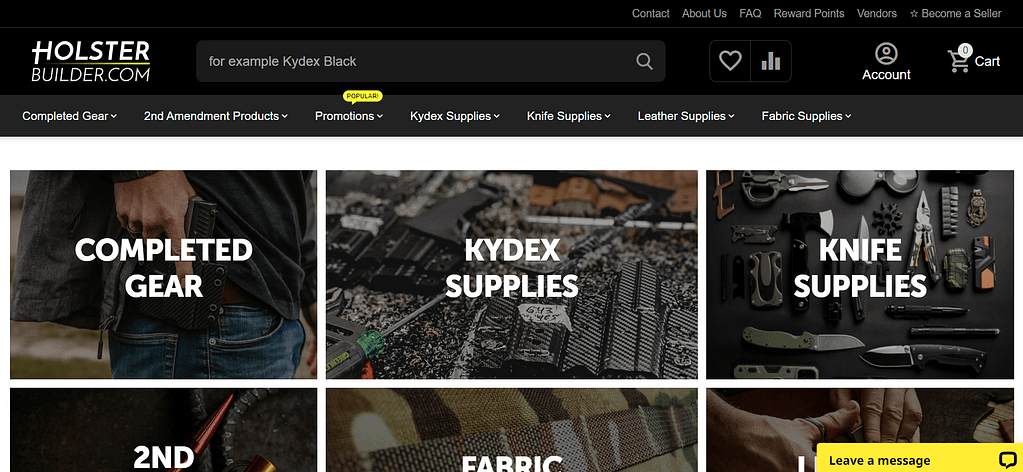Open the compare products bar chart icon
This screenshot has width=1023, height=472.
771,61
